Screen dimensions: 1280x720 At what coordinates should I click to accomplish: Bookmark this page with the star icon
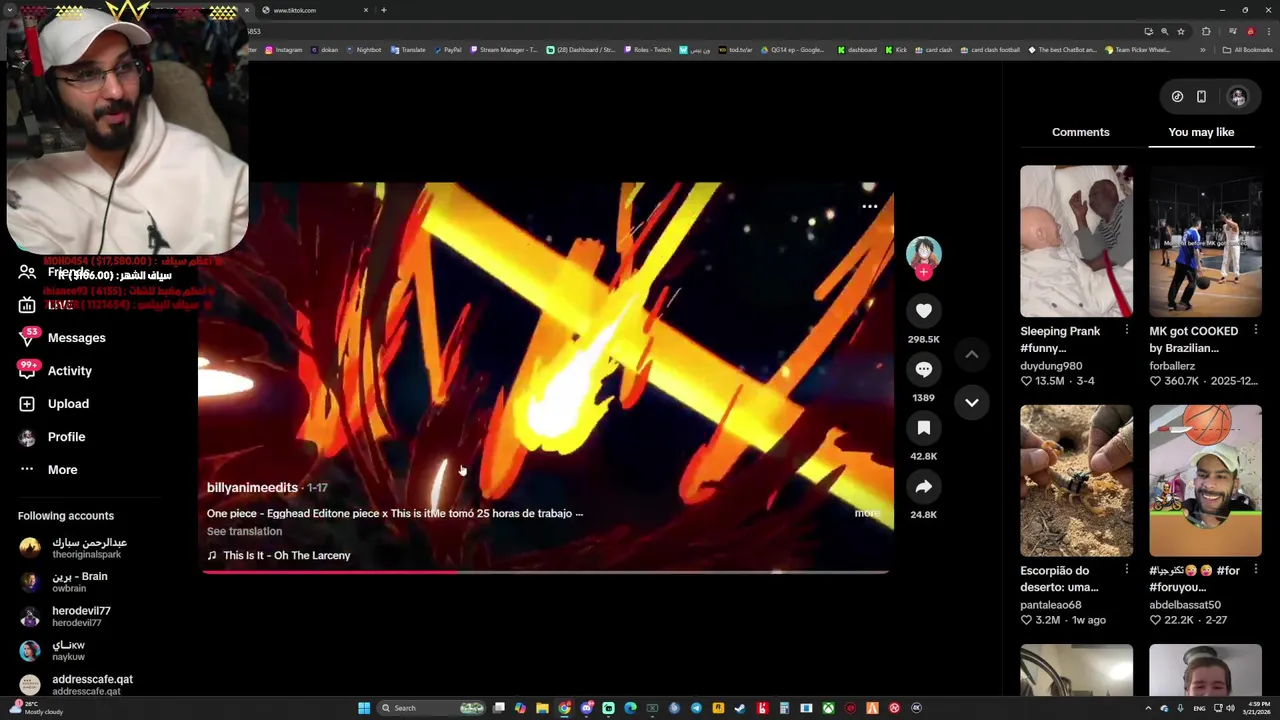coord(1181,31)
